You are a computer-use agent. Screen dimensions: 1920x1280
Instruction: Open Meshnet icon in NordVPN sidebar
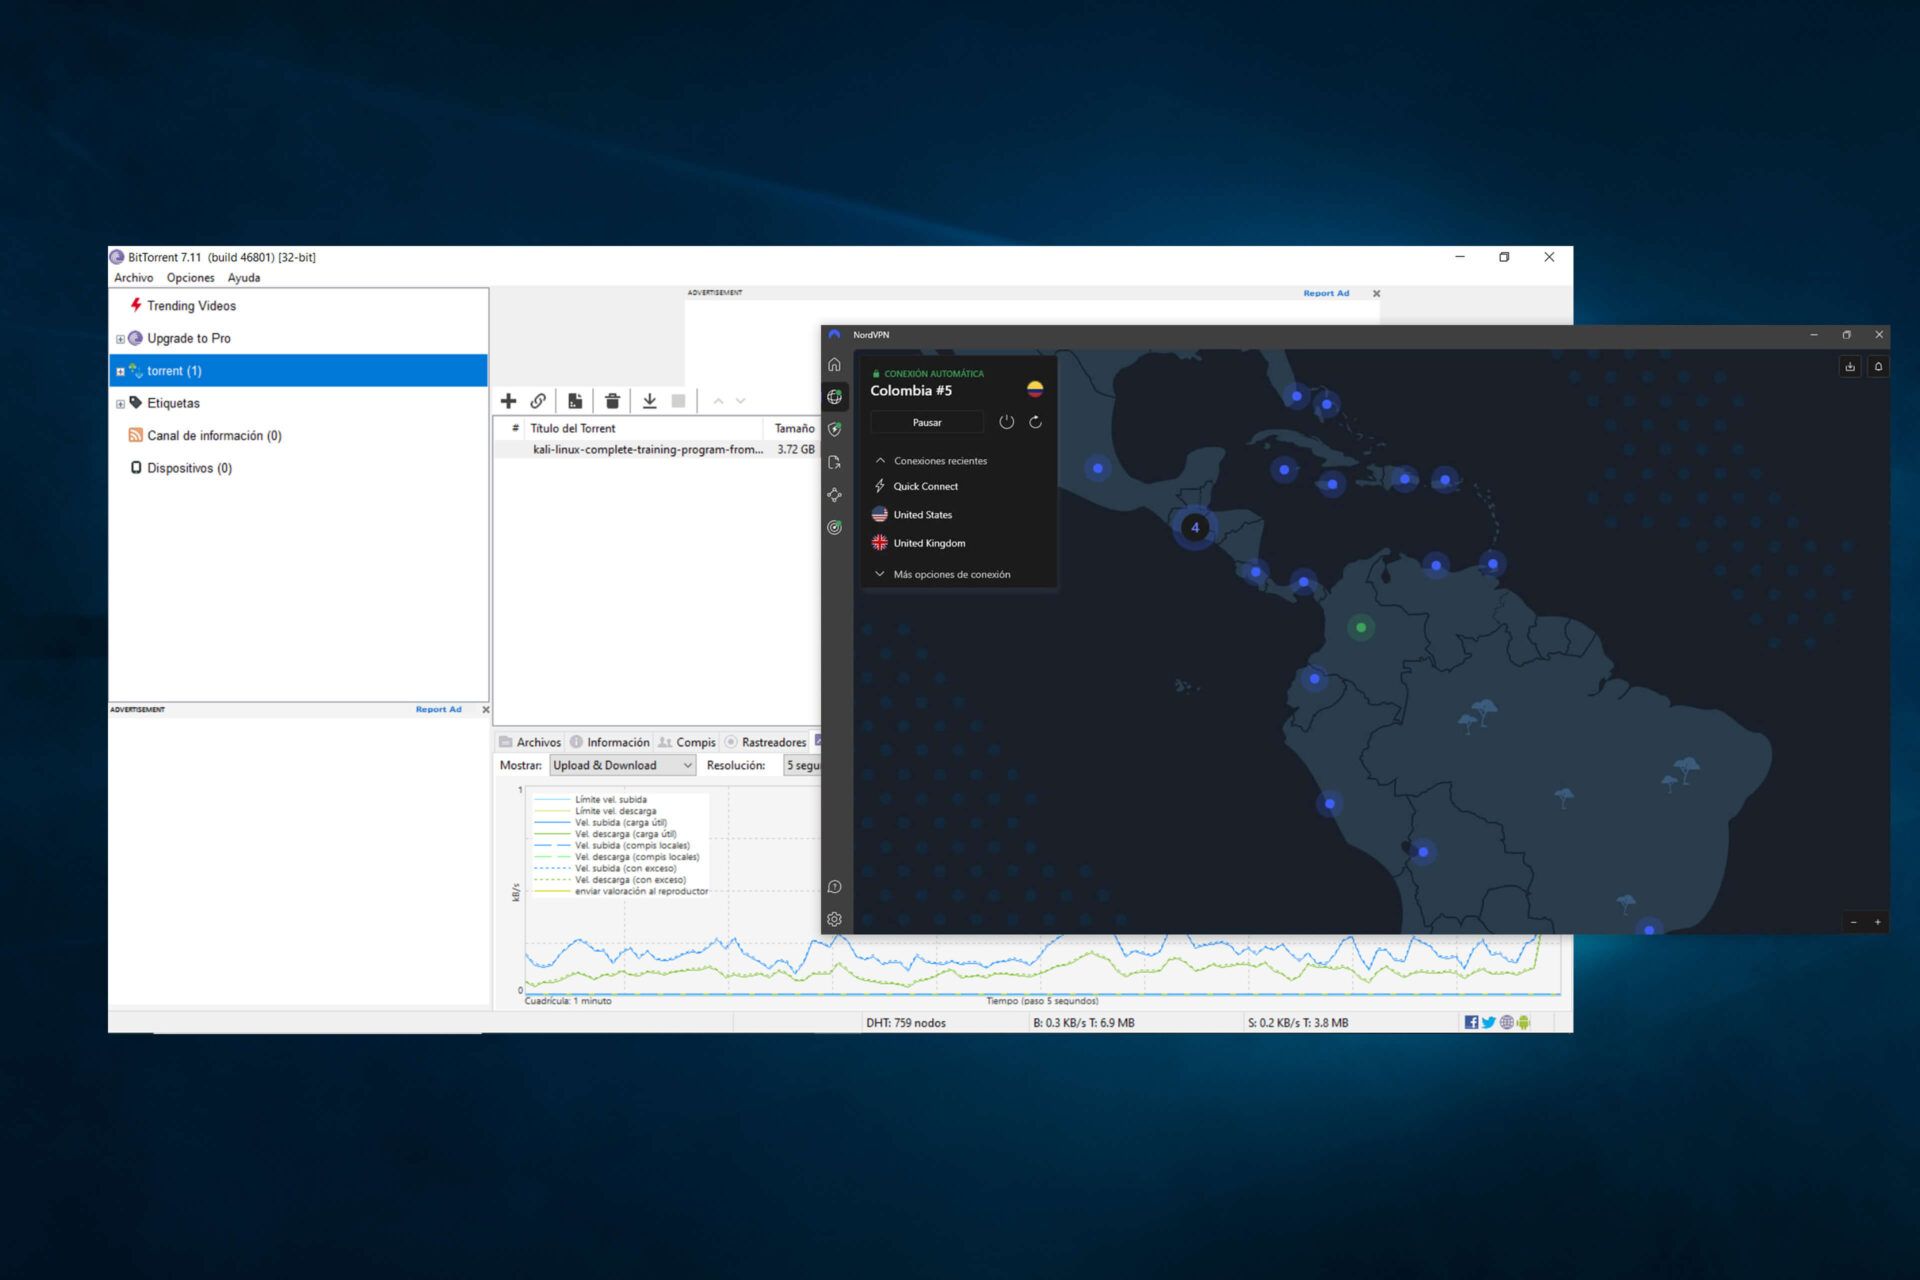(835, 495)
